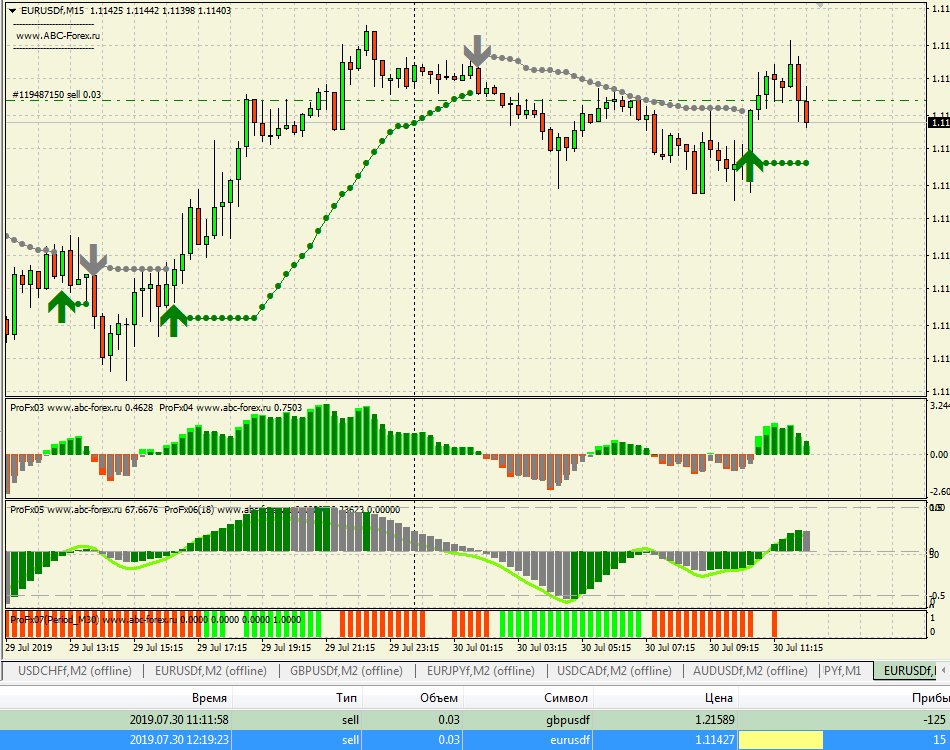The height and width of the screenshot is (750, 950).
Task: Select the #119487150 sell 0.03 order line label
Action: [57, 95]
